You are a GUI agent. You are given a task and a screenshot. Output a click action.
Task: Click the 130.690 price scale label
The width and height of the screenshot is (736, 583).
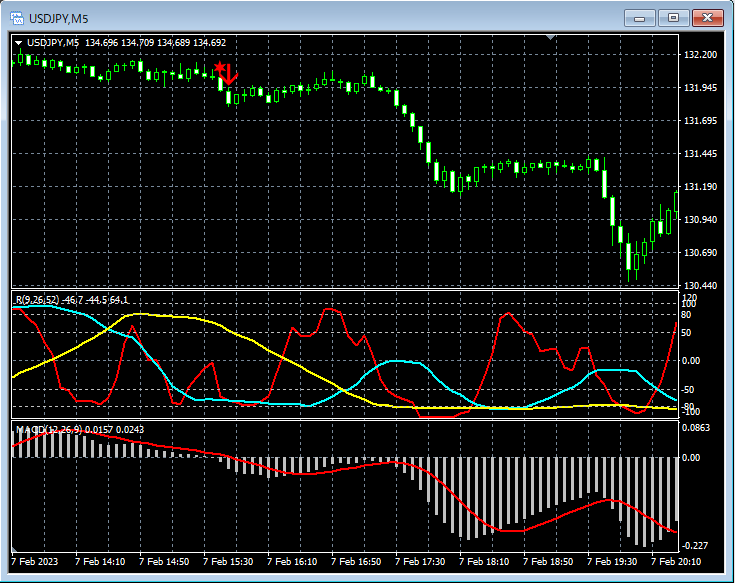[699, 253]
